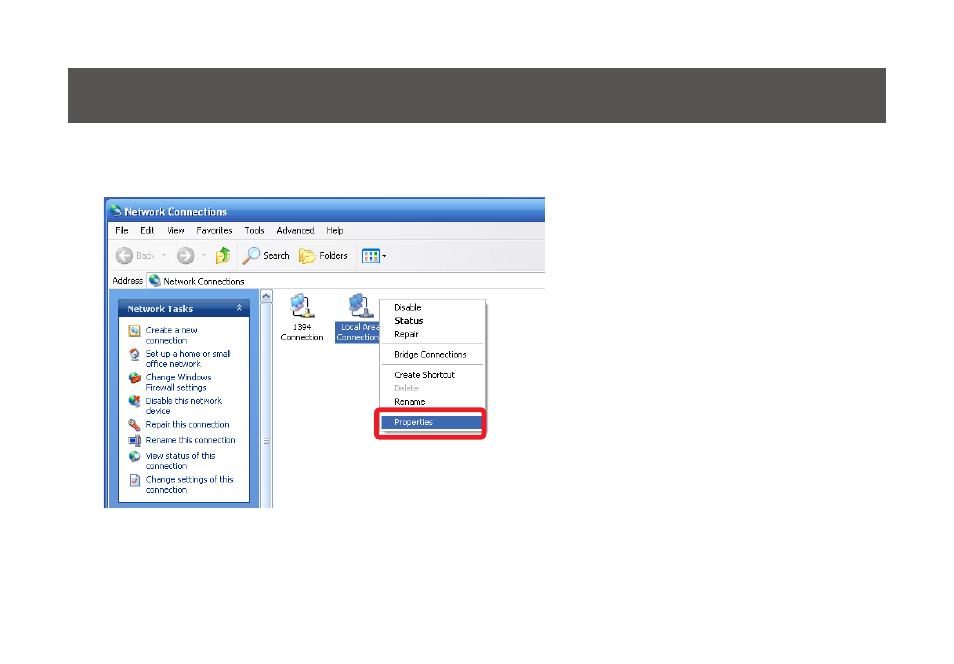Click Change settings of this connection
The image size is (954, 664).
tap(189, 484)
